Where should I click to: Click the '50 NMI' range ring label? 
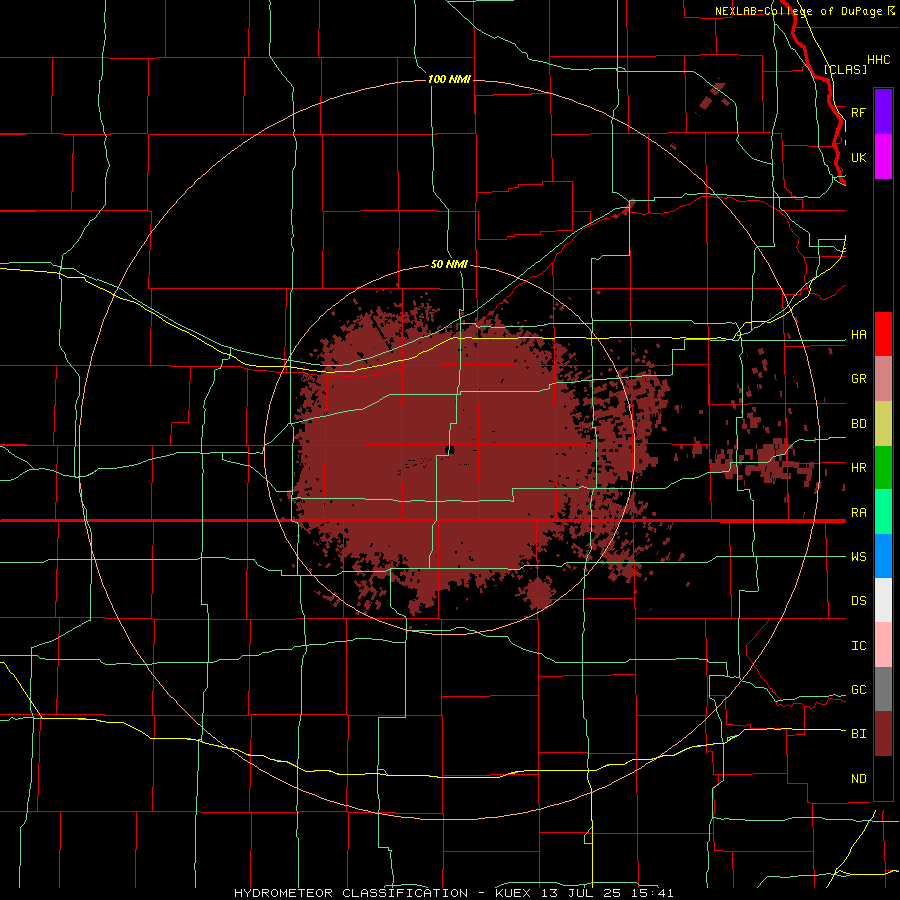click(x=449, y=265)
